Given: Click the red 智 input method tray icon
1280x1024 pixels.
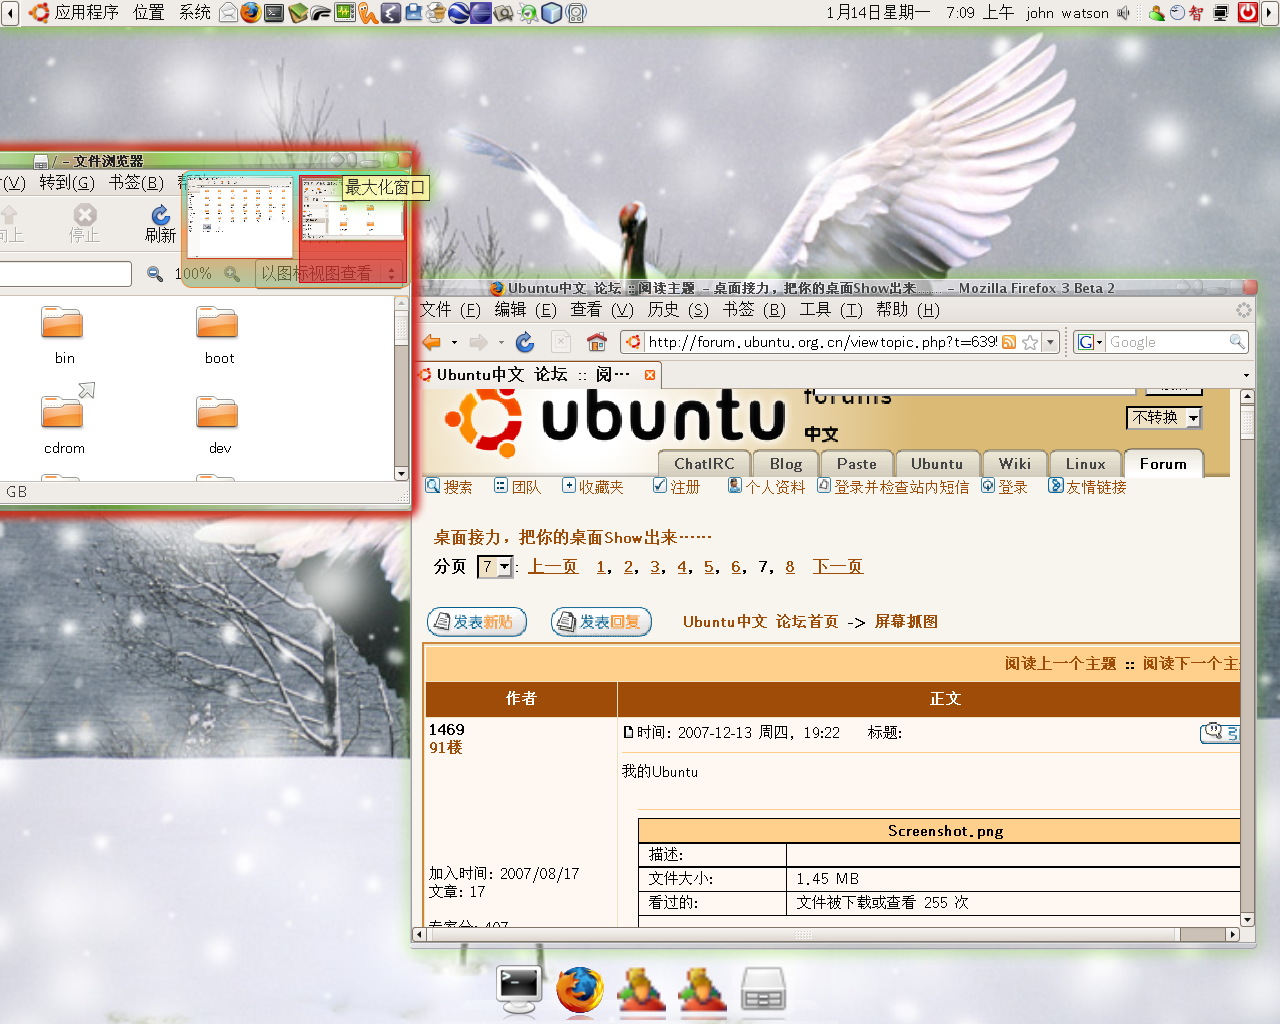Looking at the screenshot, I should [x=1197, y=13].
